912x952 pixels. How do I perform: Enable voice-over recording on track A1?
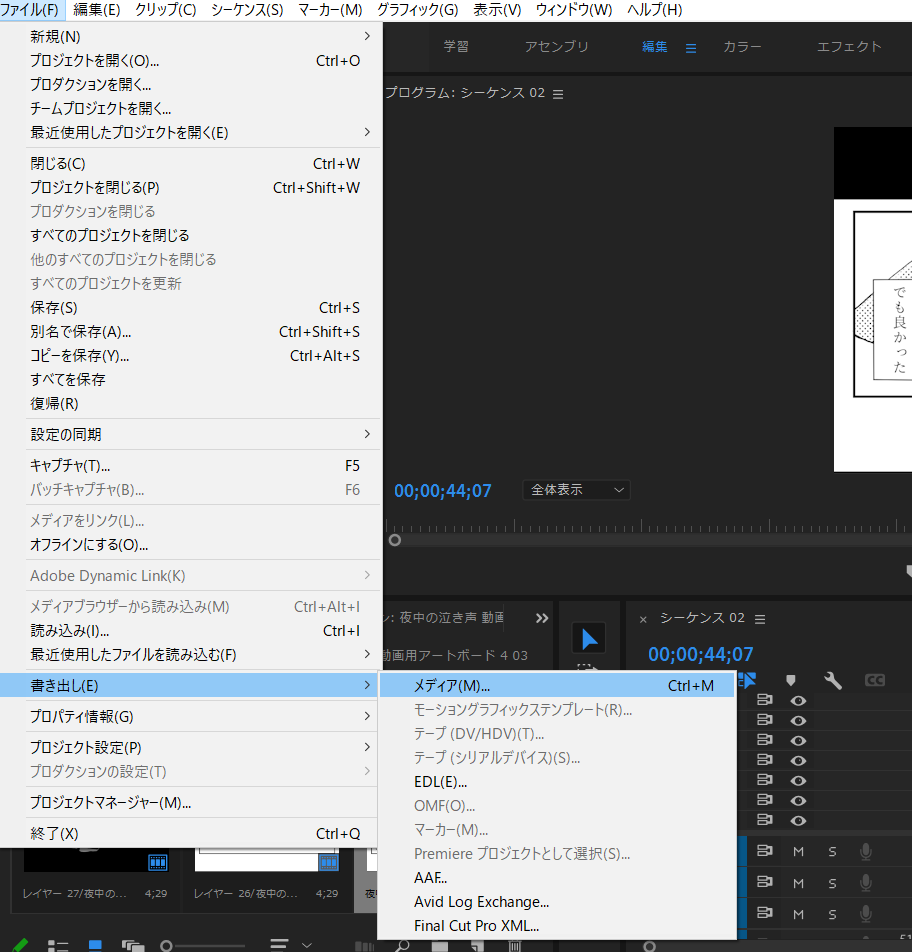(865, 851)
